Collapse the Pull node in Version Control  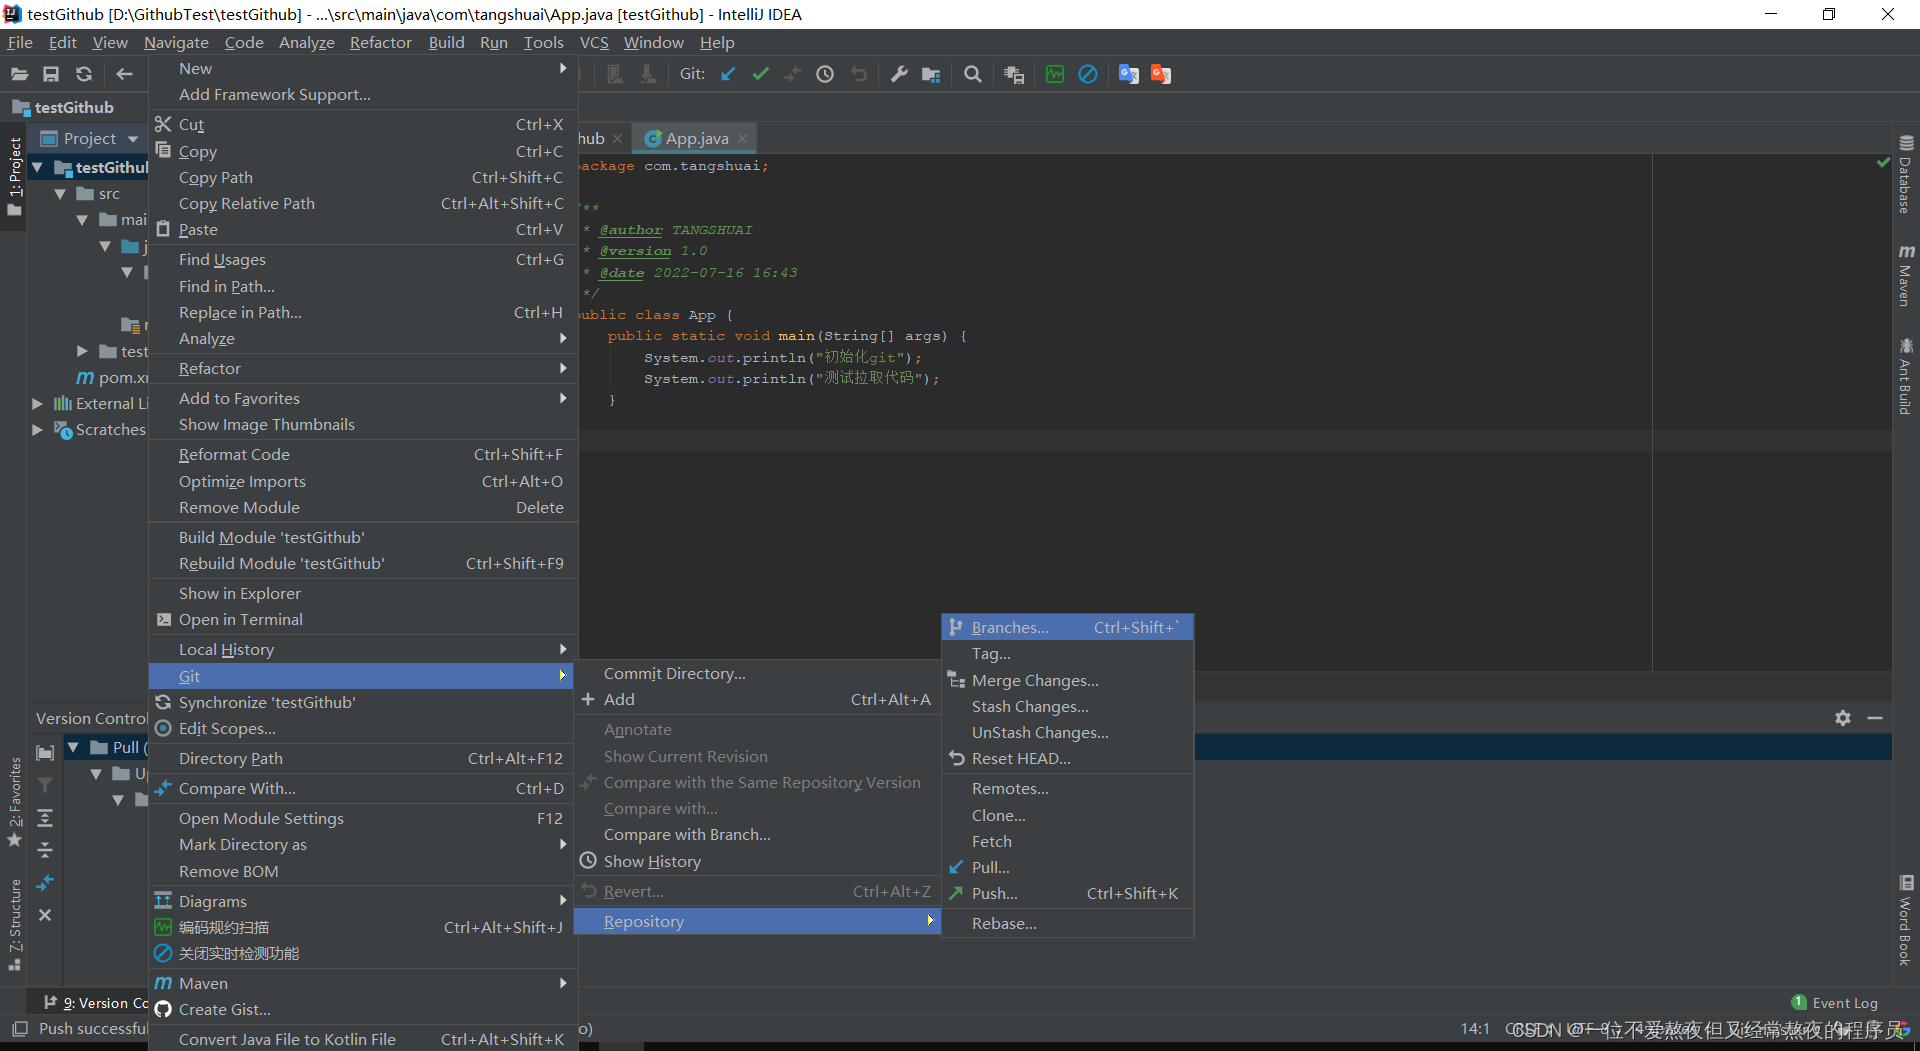[73, 747]
